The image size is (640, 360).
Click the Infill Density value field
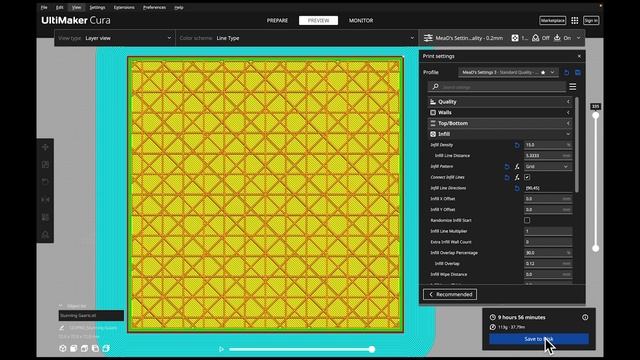(548, 145)
